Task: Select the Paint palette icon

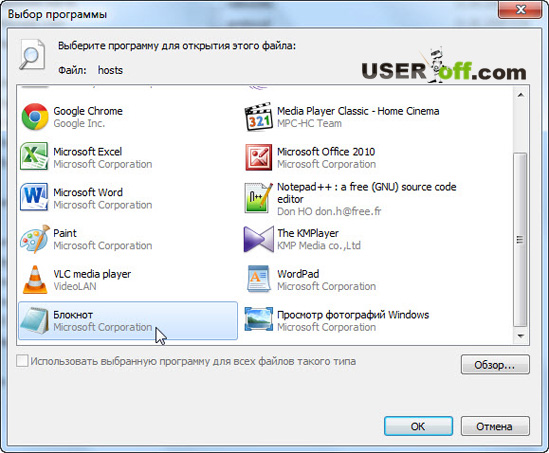Action: (x=35, y=239)
